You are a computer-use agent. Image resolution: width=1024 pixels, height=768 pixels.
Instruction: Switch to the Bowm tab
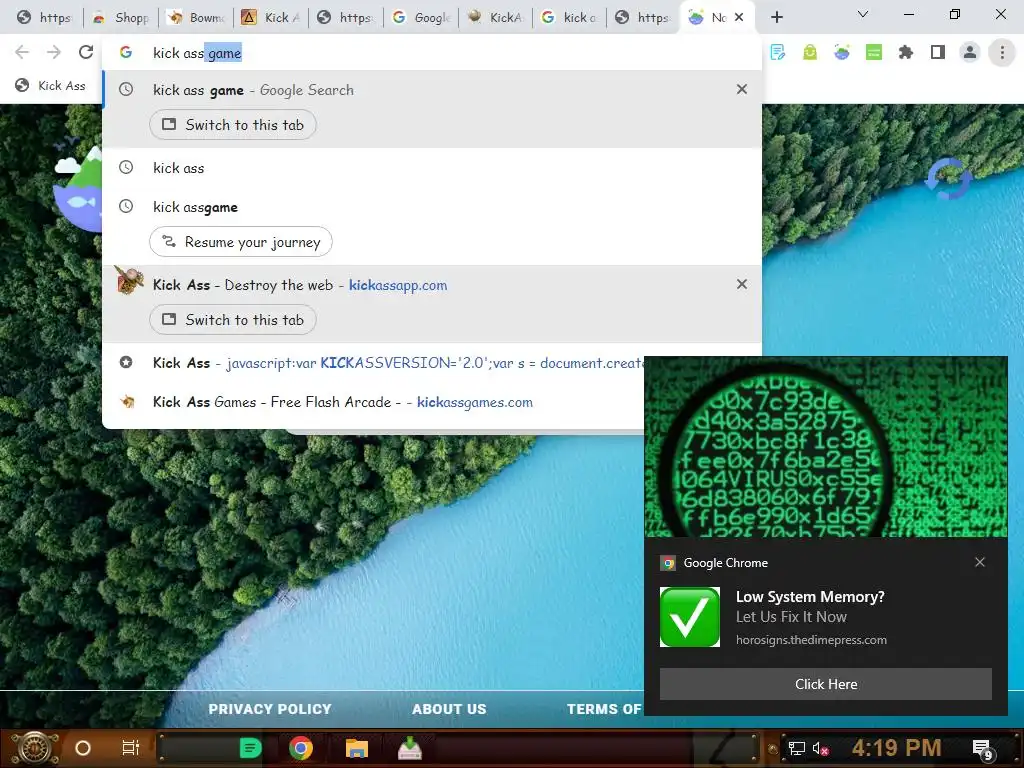coord(196,18)
